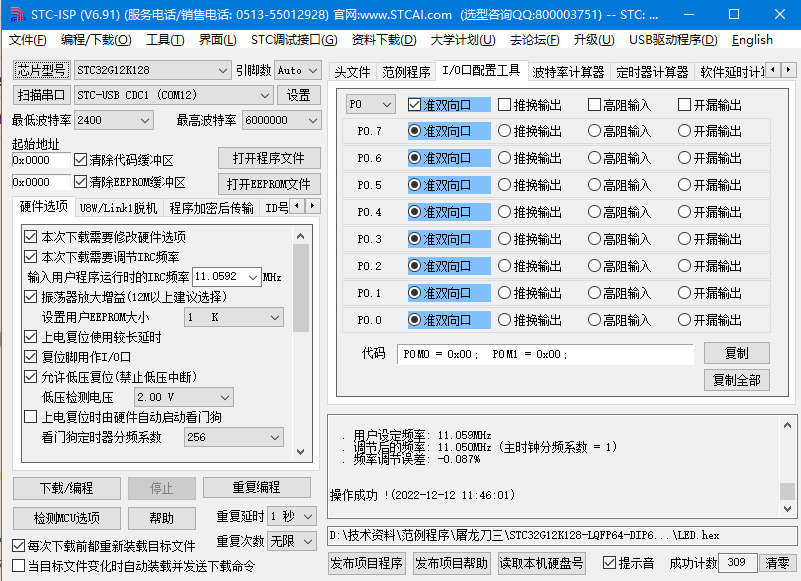Open 引脚数 Auto dropdown
801x581 pixels.
coord(298,71)
